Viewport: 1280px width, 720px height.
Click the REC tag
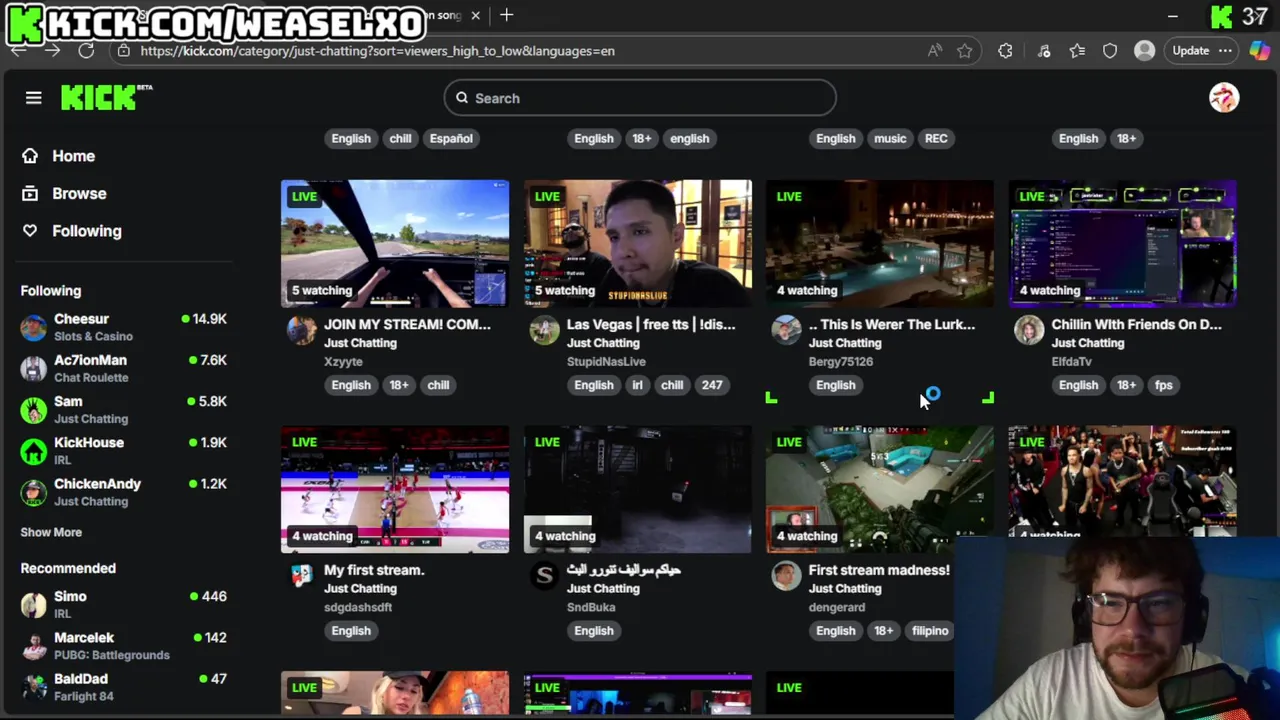point(936,138)
